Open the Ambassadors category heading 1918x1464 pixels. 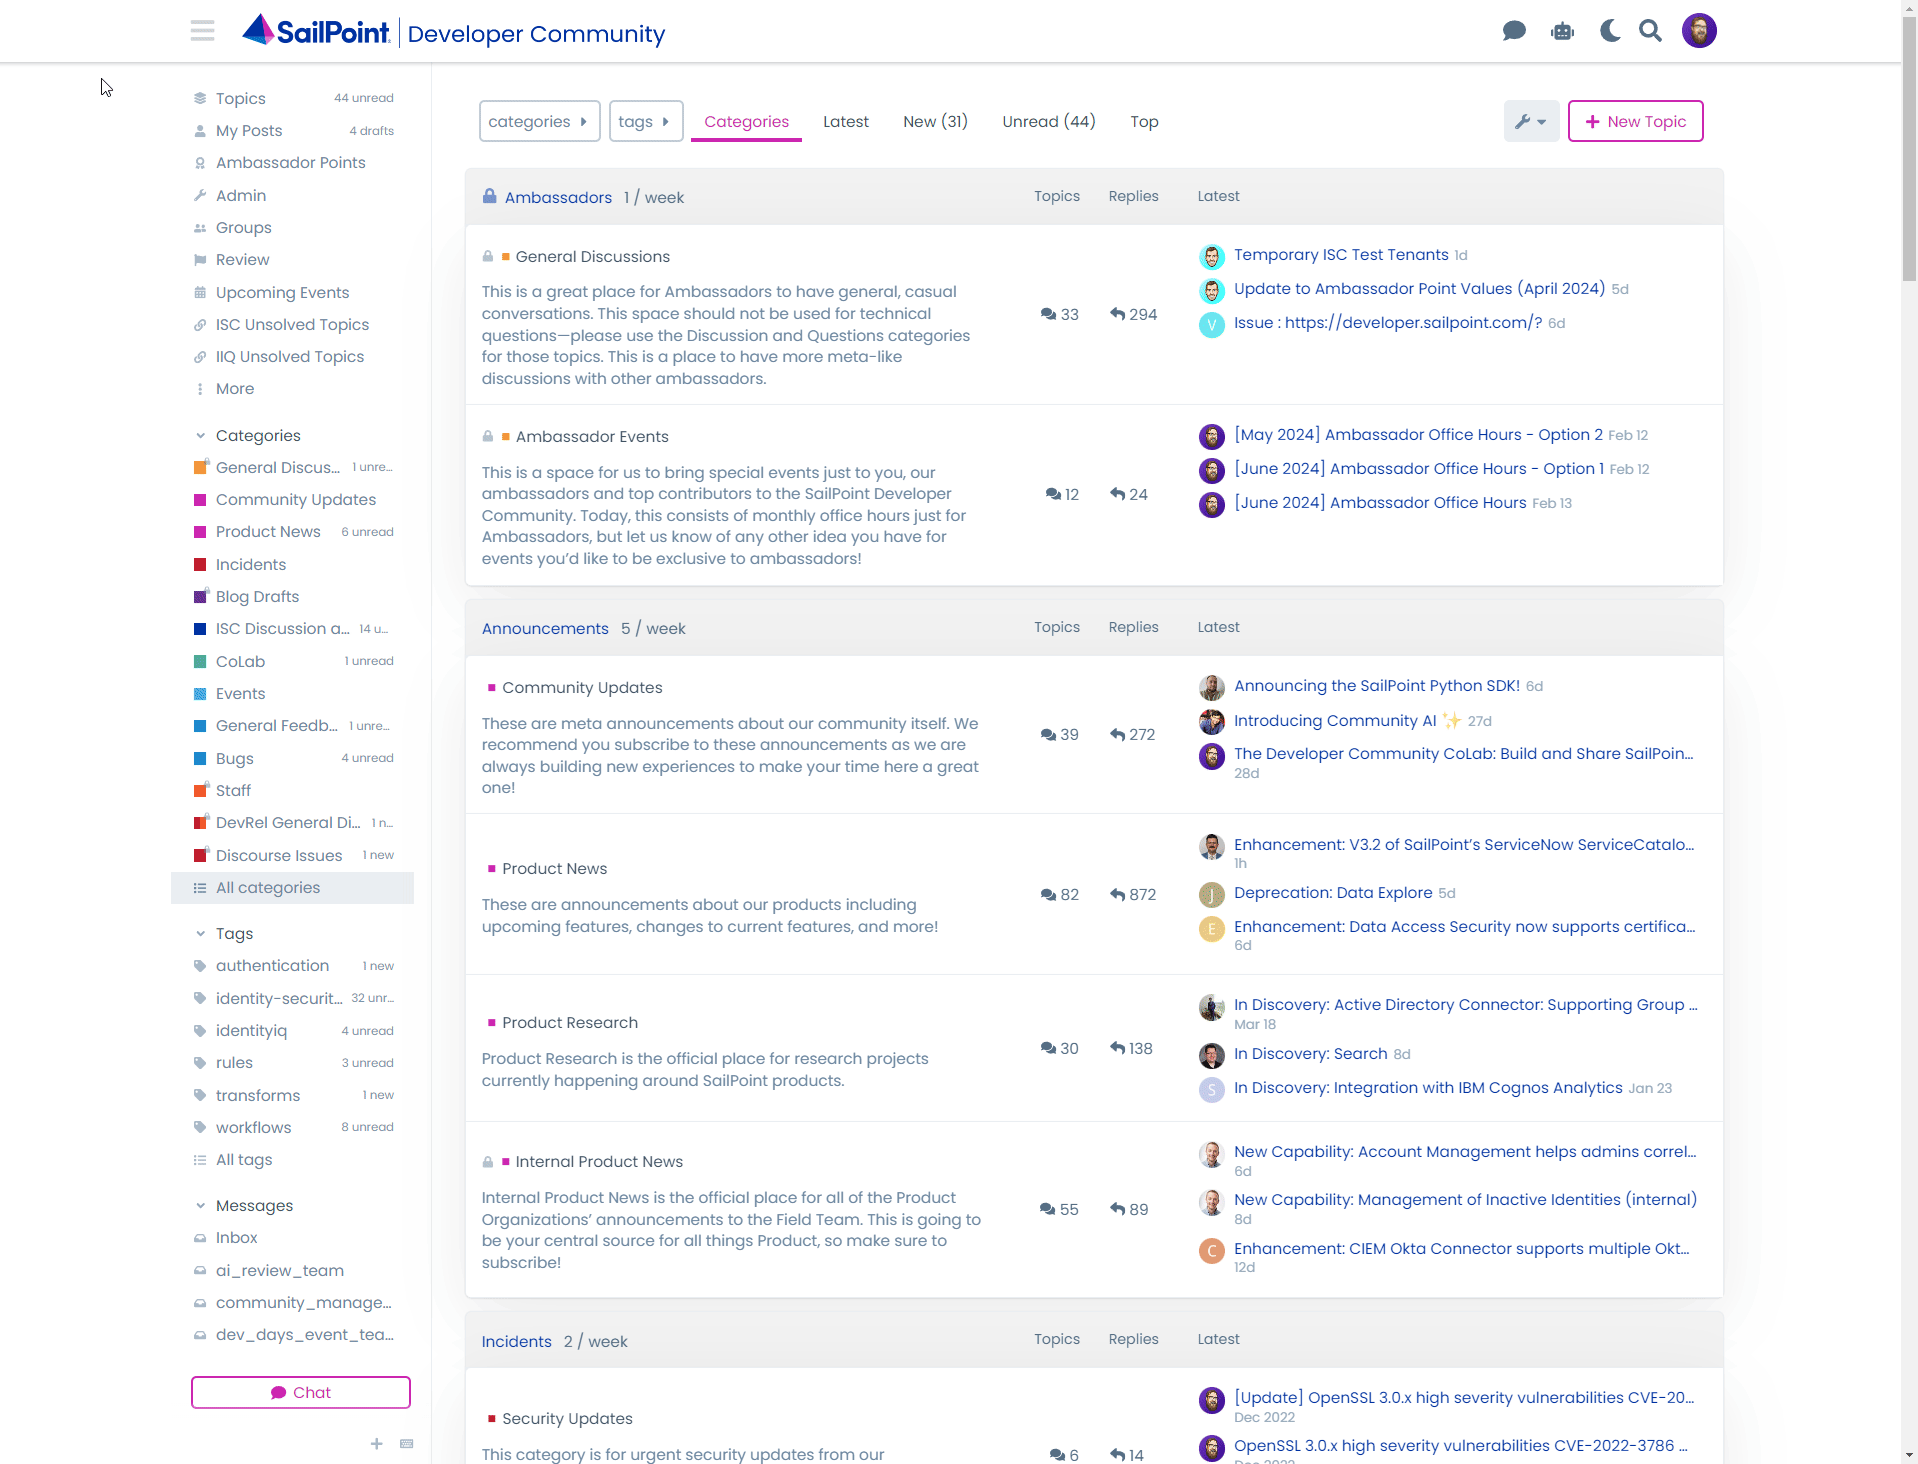click(x=558, y=197)
